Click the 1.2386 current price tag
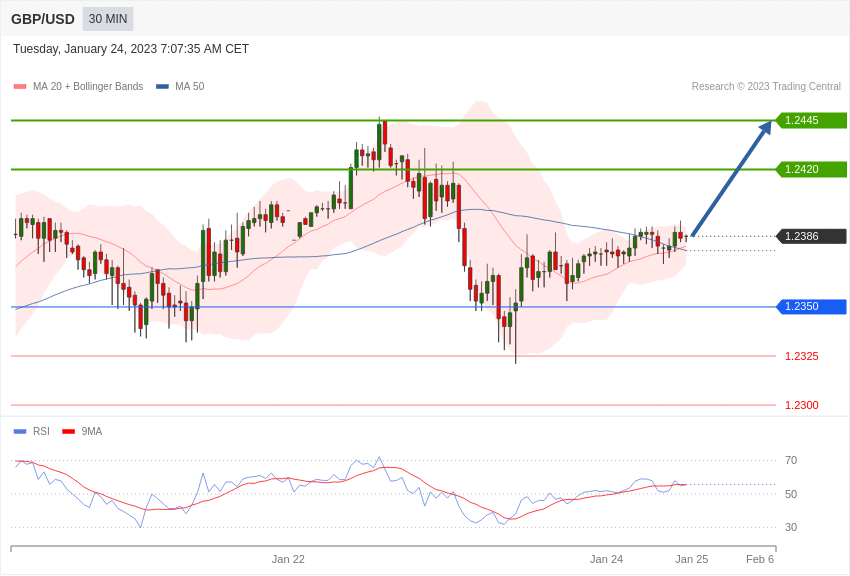Image resolution: width=850 pixels, height=576 pixels. click(x=811, y=236)
